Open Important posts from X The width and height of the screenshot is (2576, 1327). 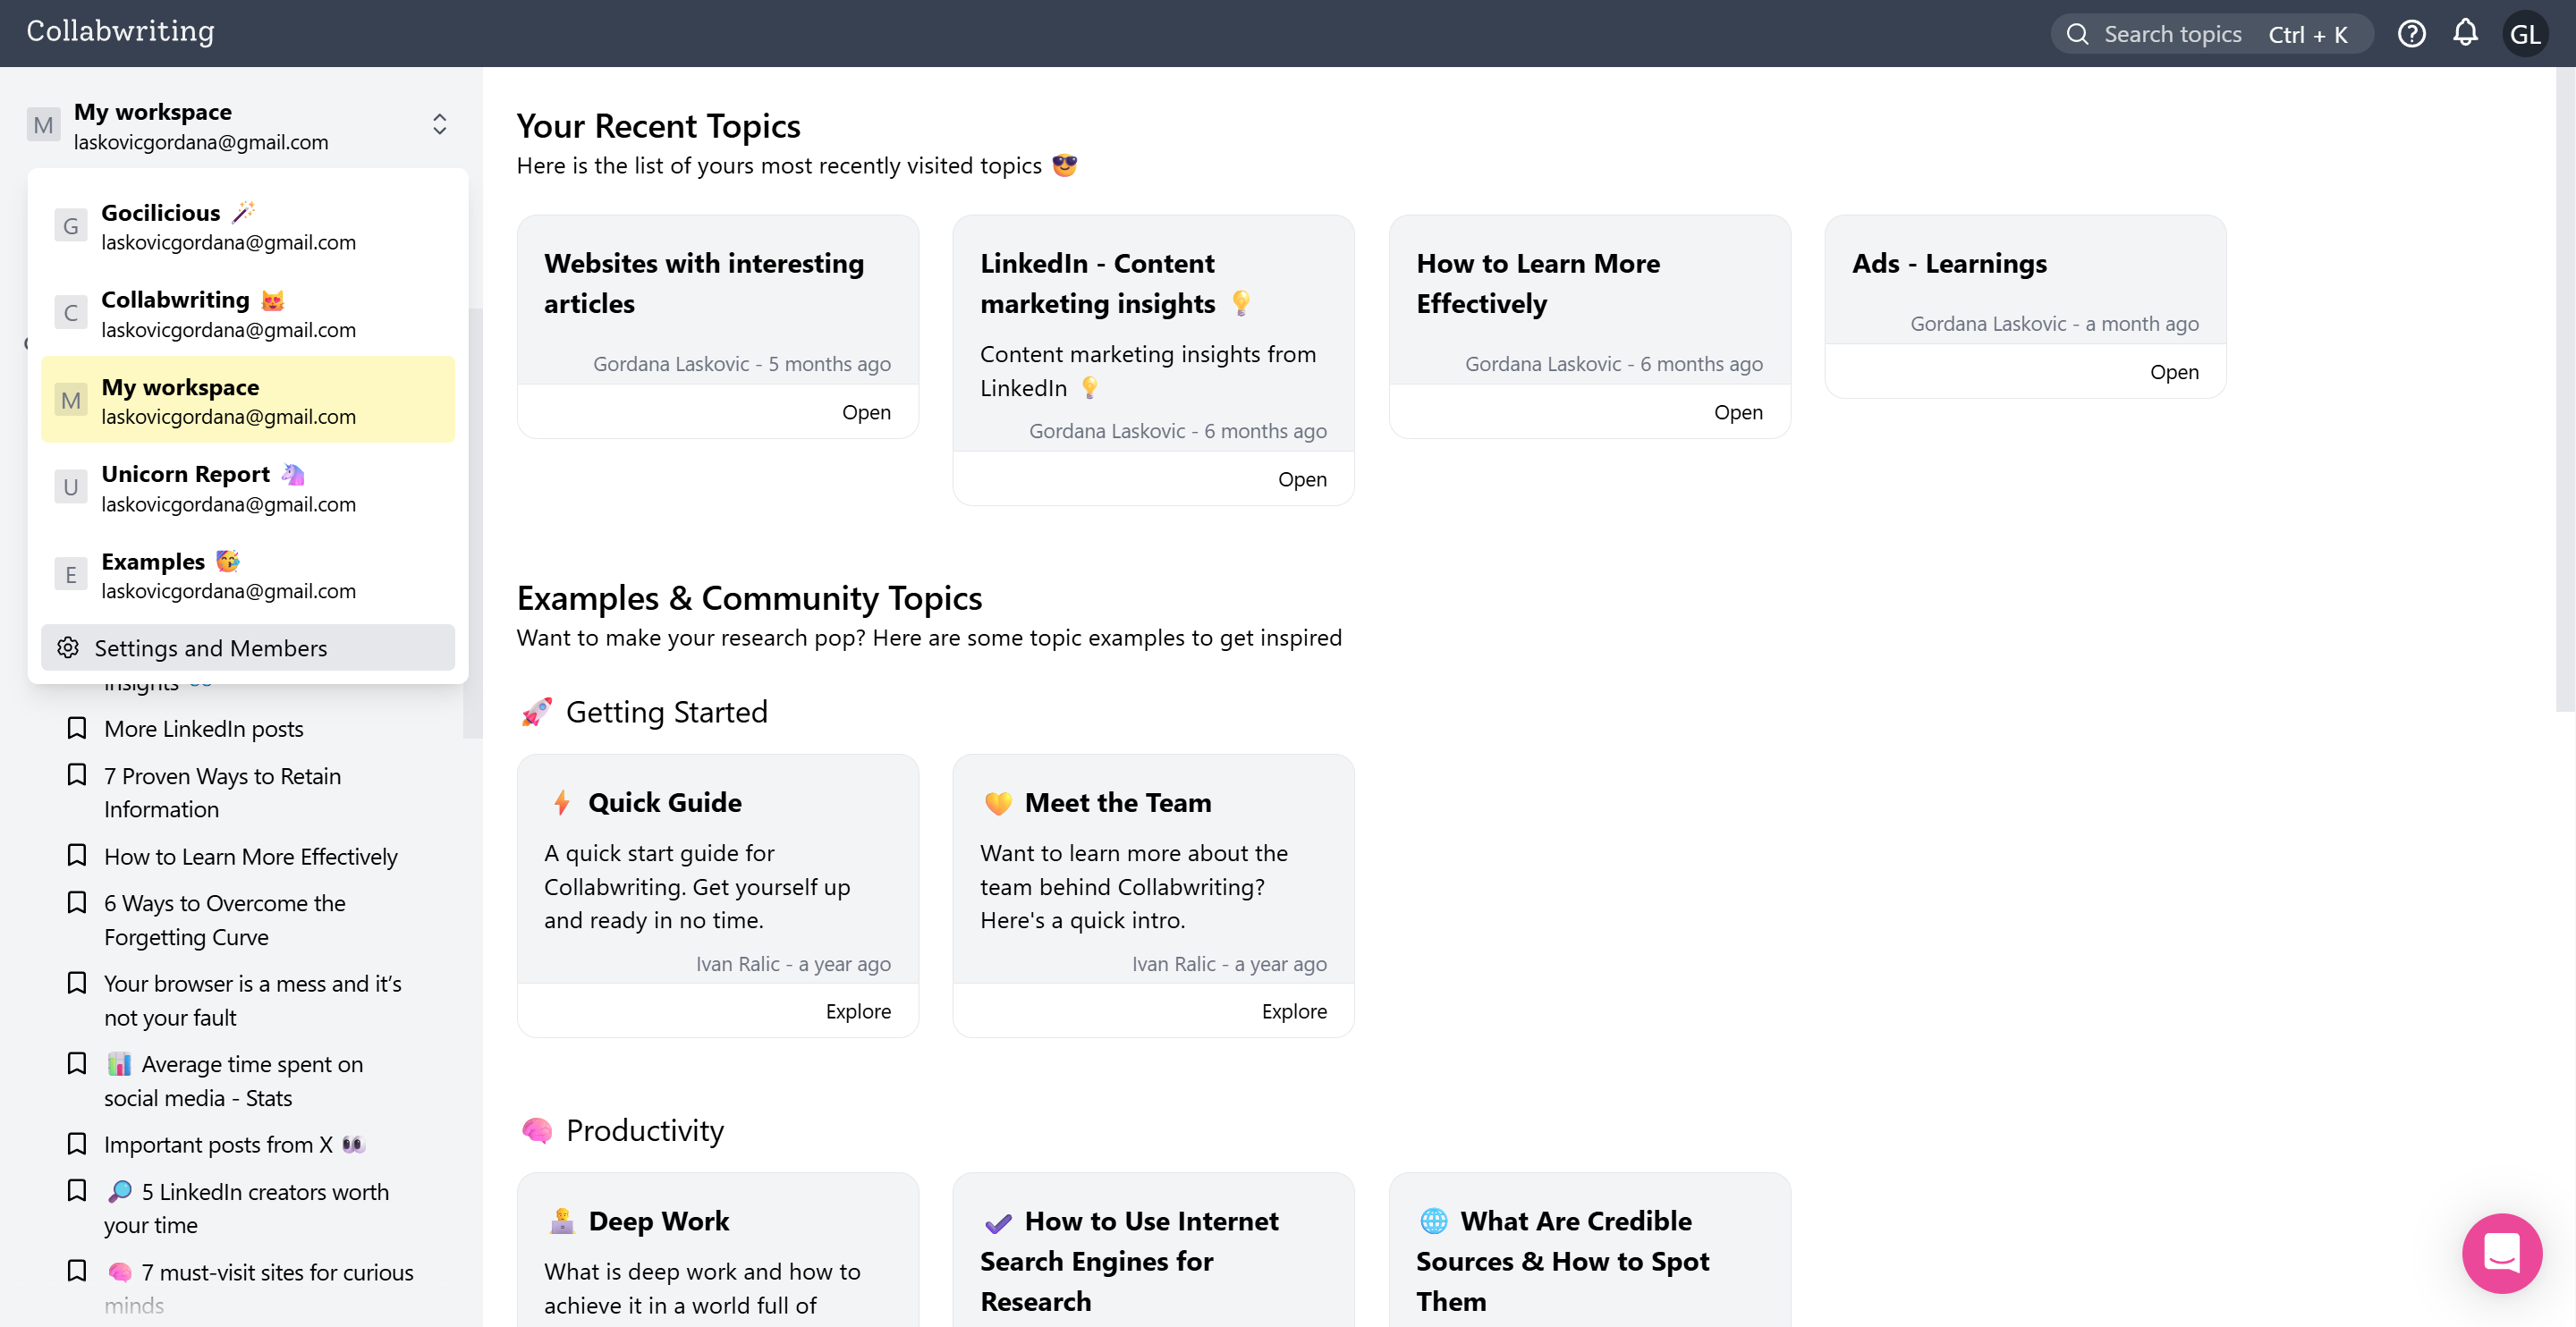tap(235, 1144)
